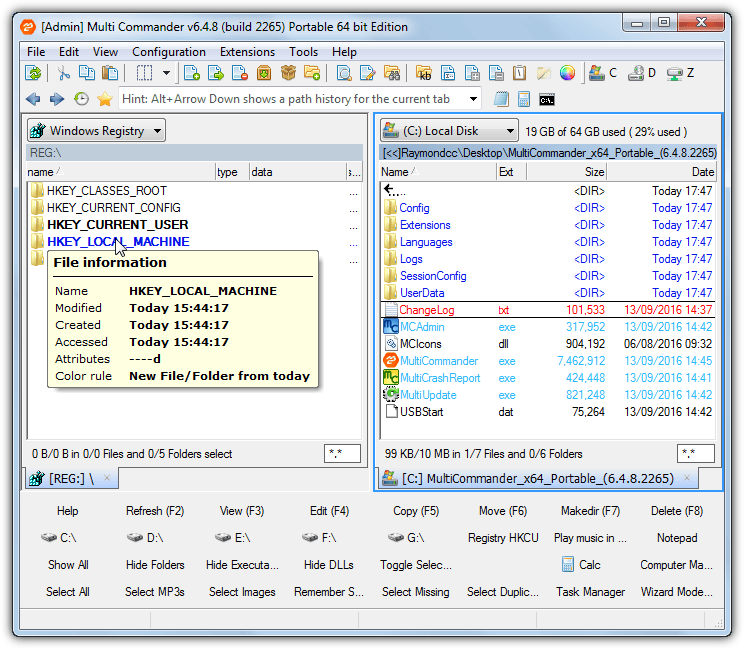
Task: Click the Select Images button
Action: (242, 592)
